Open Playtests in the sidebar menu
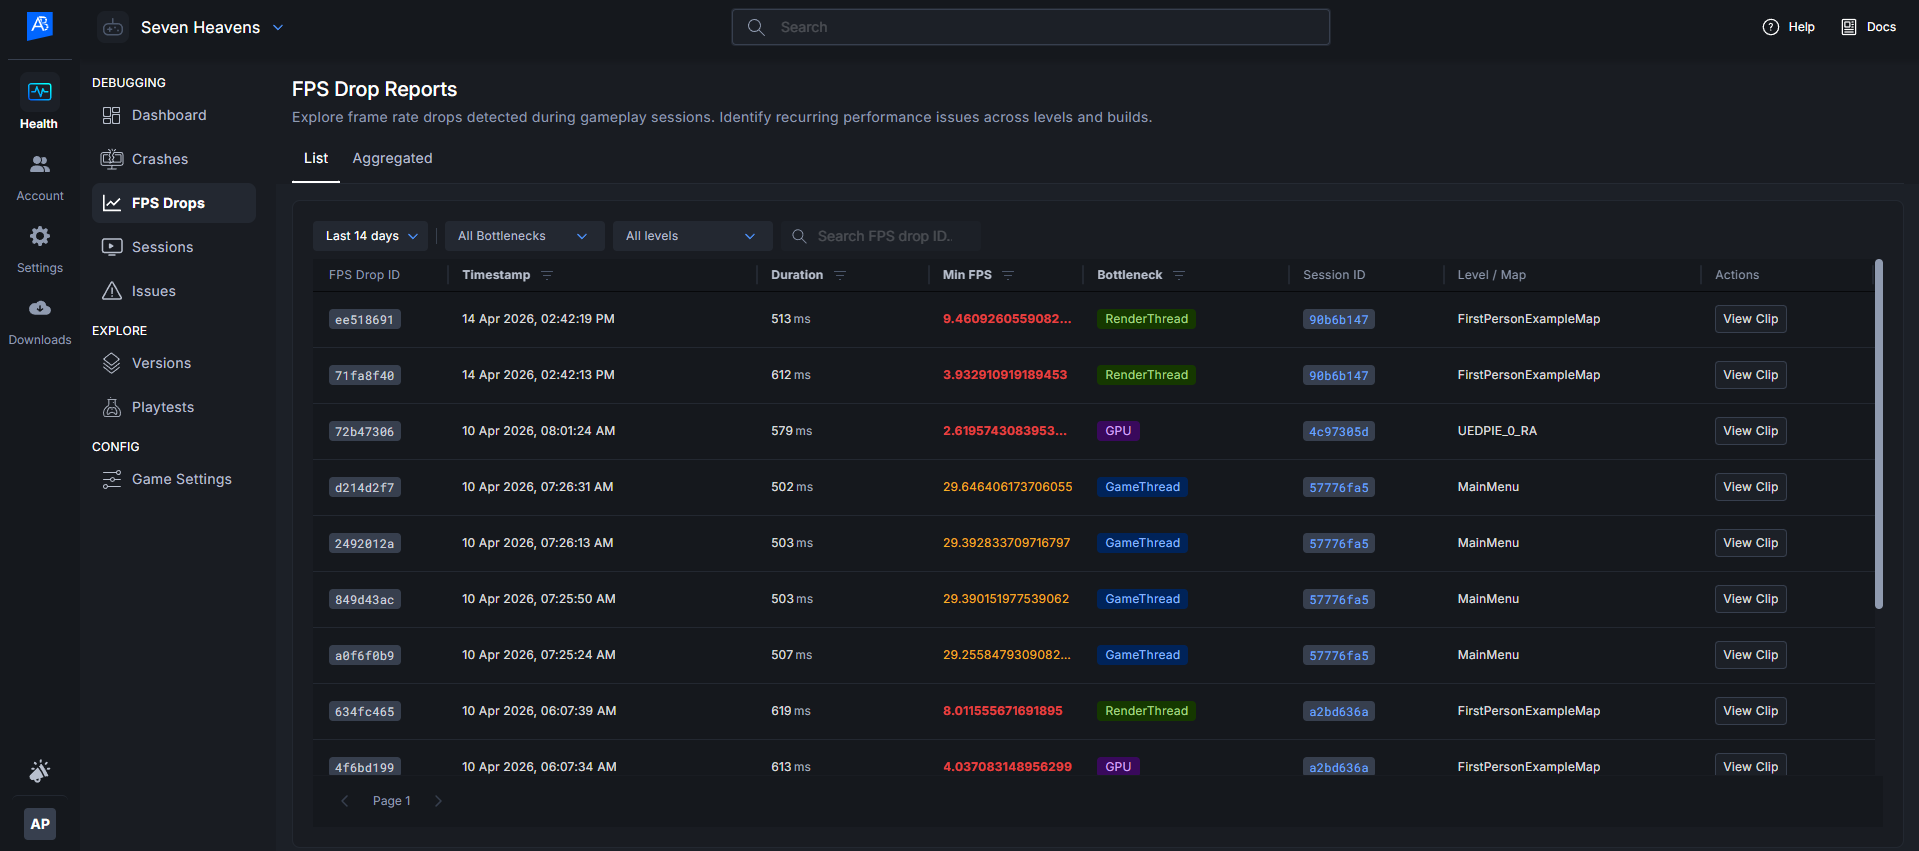Image resolution: width=1919 pixels, height=851 pixels. (x=163, y=407)
